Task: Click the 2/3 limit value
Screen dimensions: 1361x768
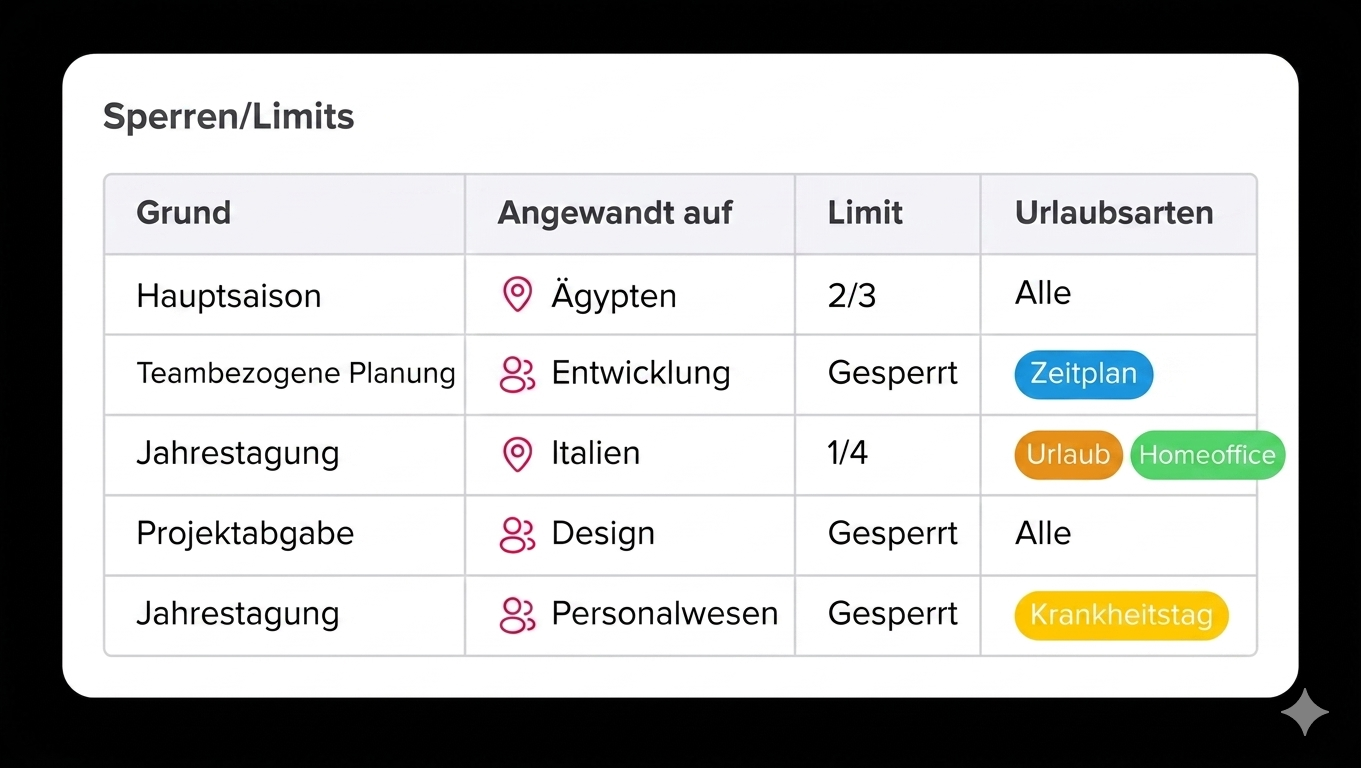Action: coord(852,296)
